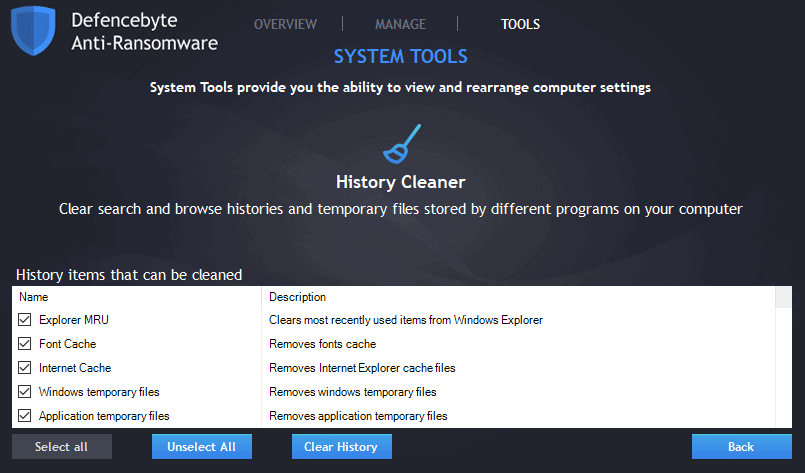Select the 'Explorer MRU' row label
This screenshot has width=805, height=473.
tap(74, 320)
